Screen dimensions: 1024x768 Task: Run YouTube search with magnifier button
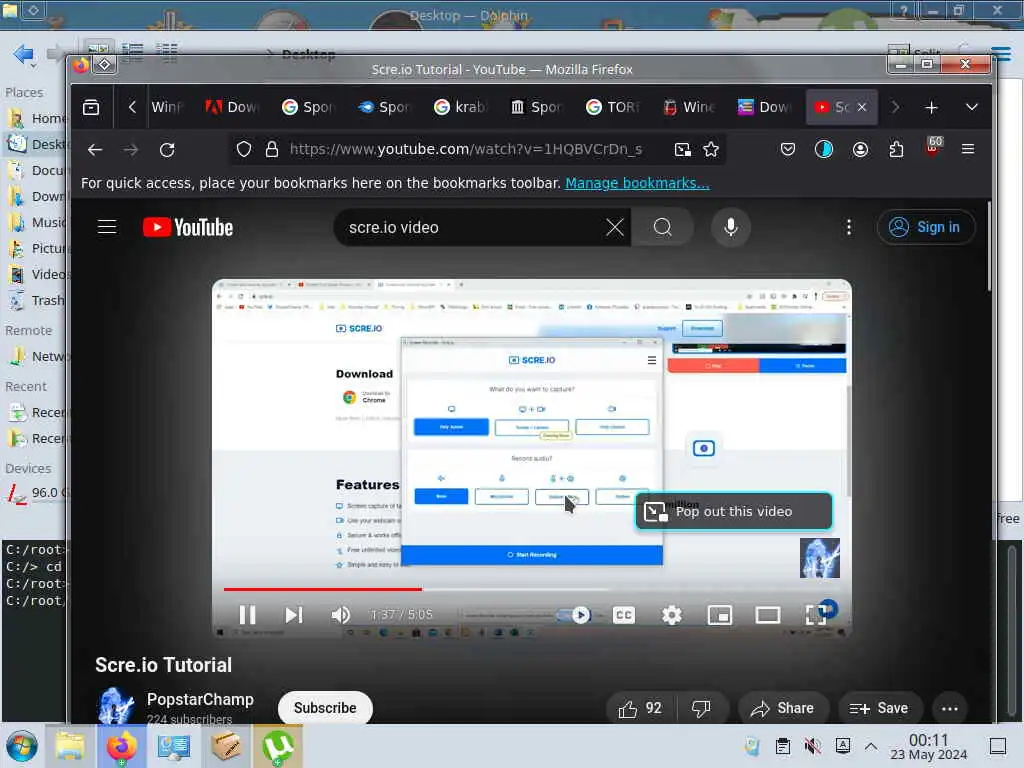(662, 227)
